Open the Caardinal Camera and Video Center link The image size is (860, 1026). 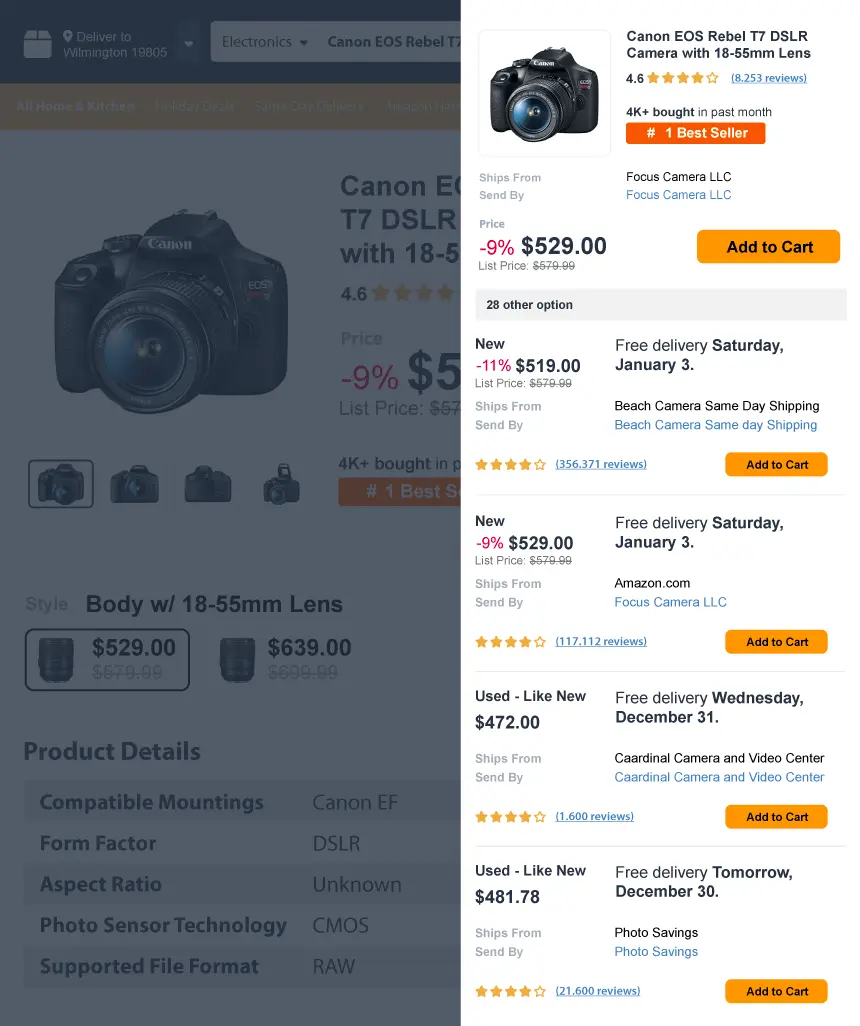click(719, 777)
